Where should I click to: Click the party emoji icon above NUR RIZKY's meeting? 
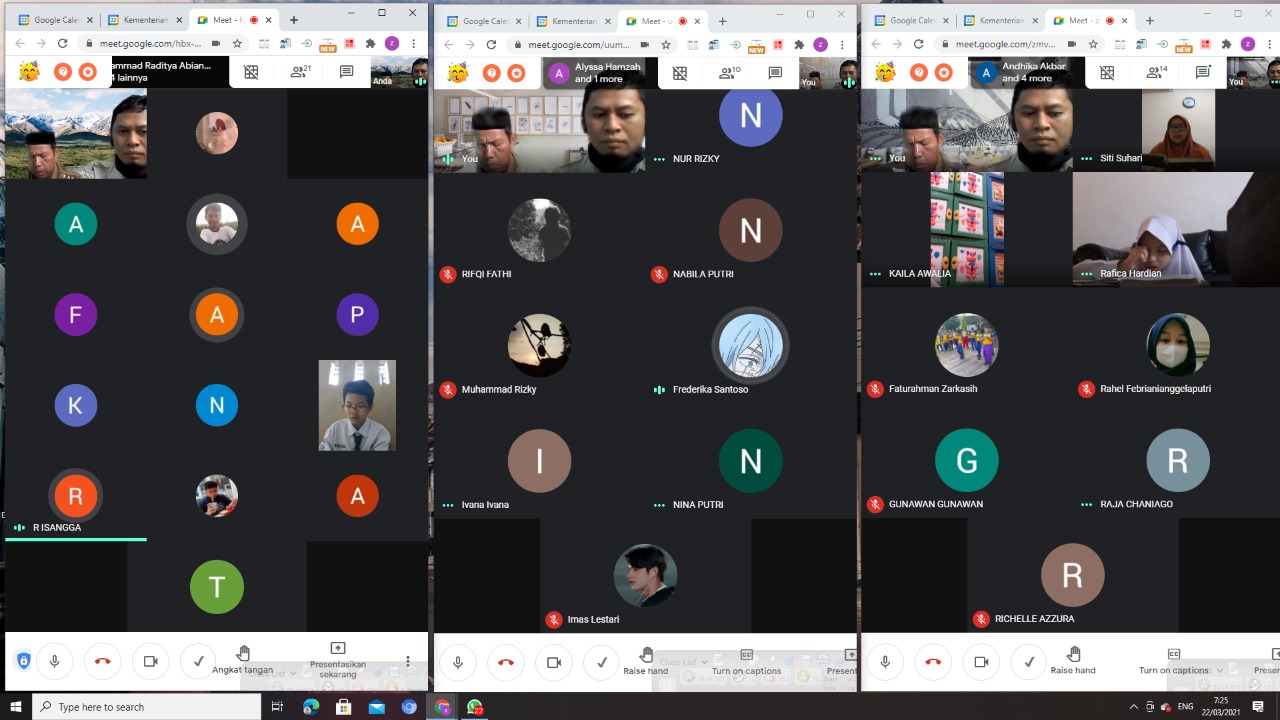click(x=458, y=72)
